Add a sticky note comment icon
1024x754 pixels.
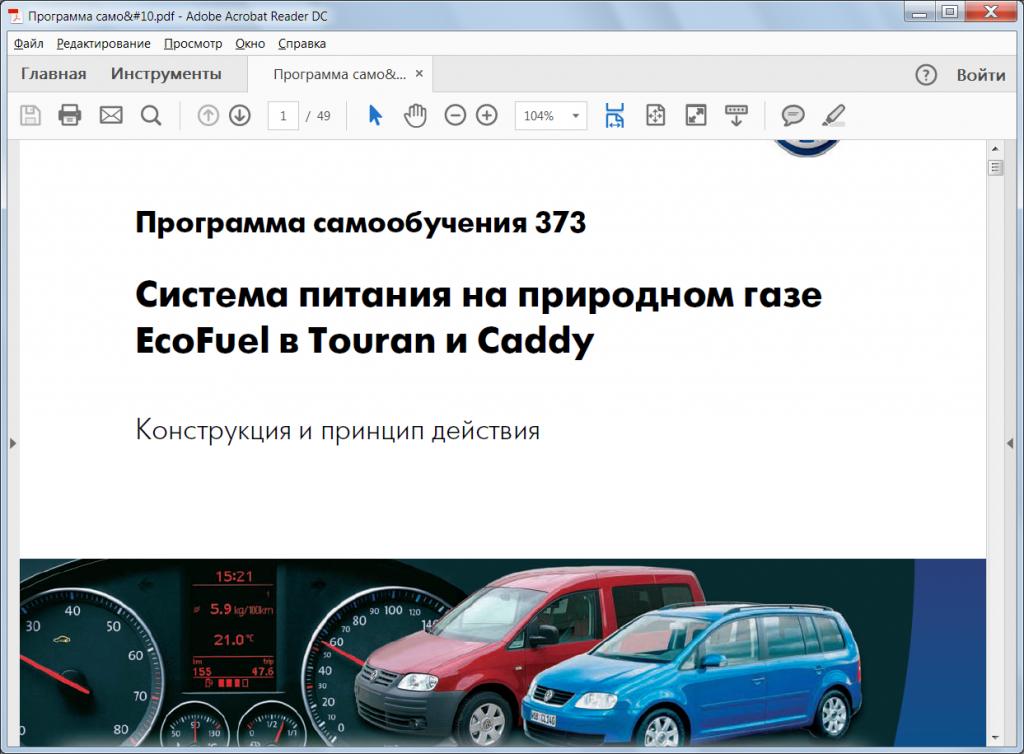point(793,116)
